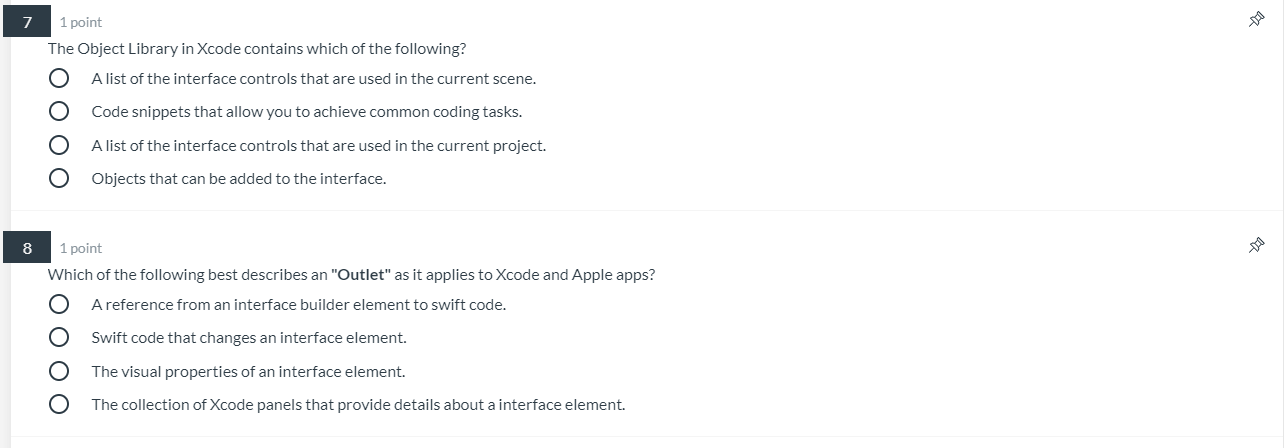1284x448 pixels.
Task: Click the "1 point" label of question 7
Action: (81, 22)
